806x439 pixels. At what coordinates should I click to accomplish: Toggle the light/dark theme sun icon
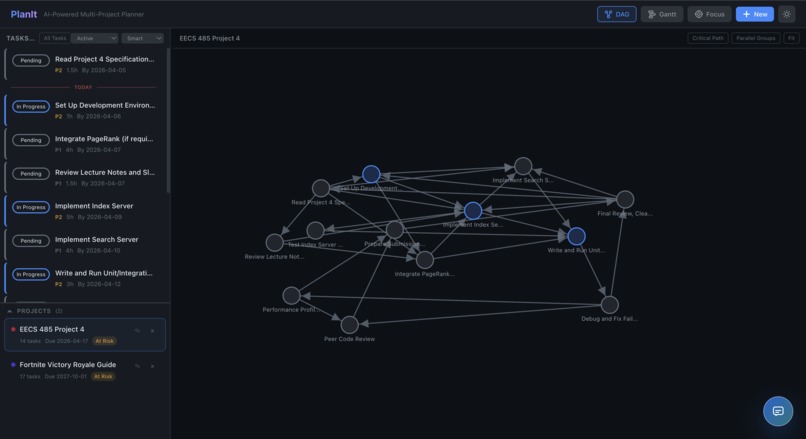tap(786, 14)
